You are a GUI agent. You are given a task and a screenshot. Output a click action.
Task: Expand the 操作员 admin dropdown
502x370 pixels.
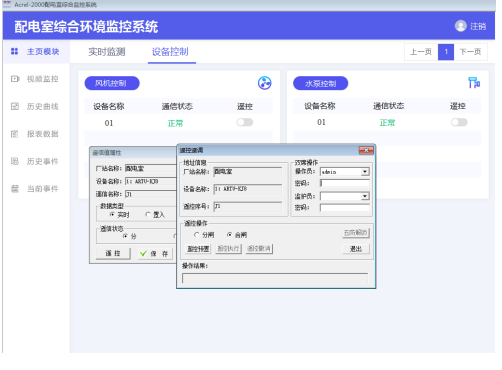(365, 172)
